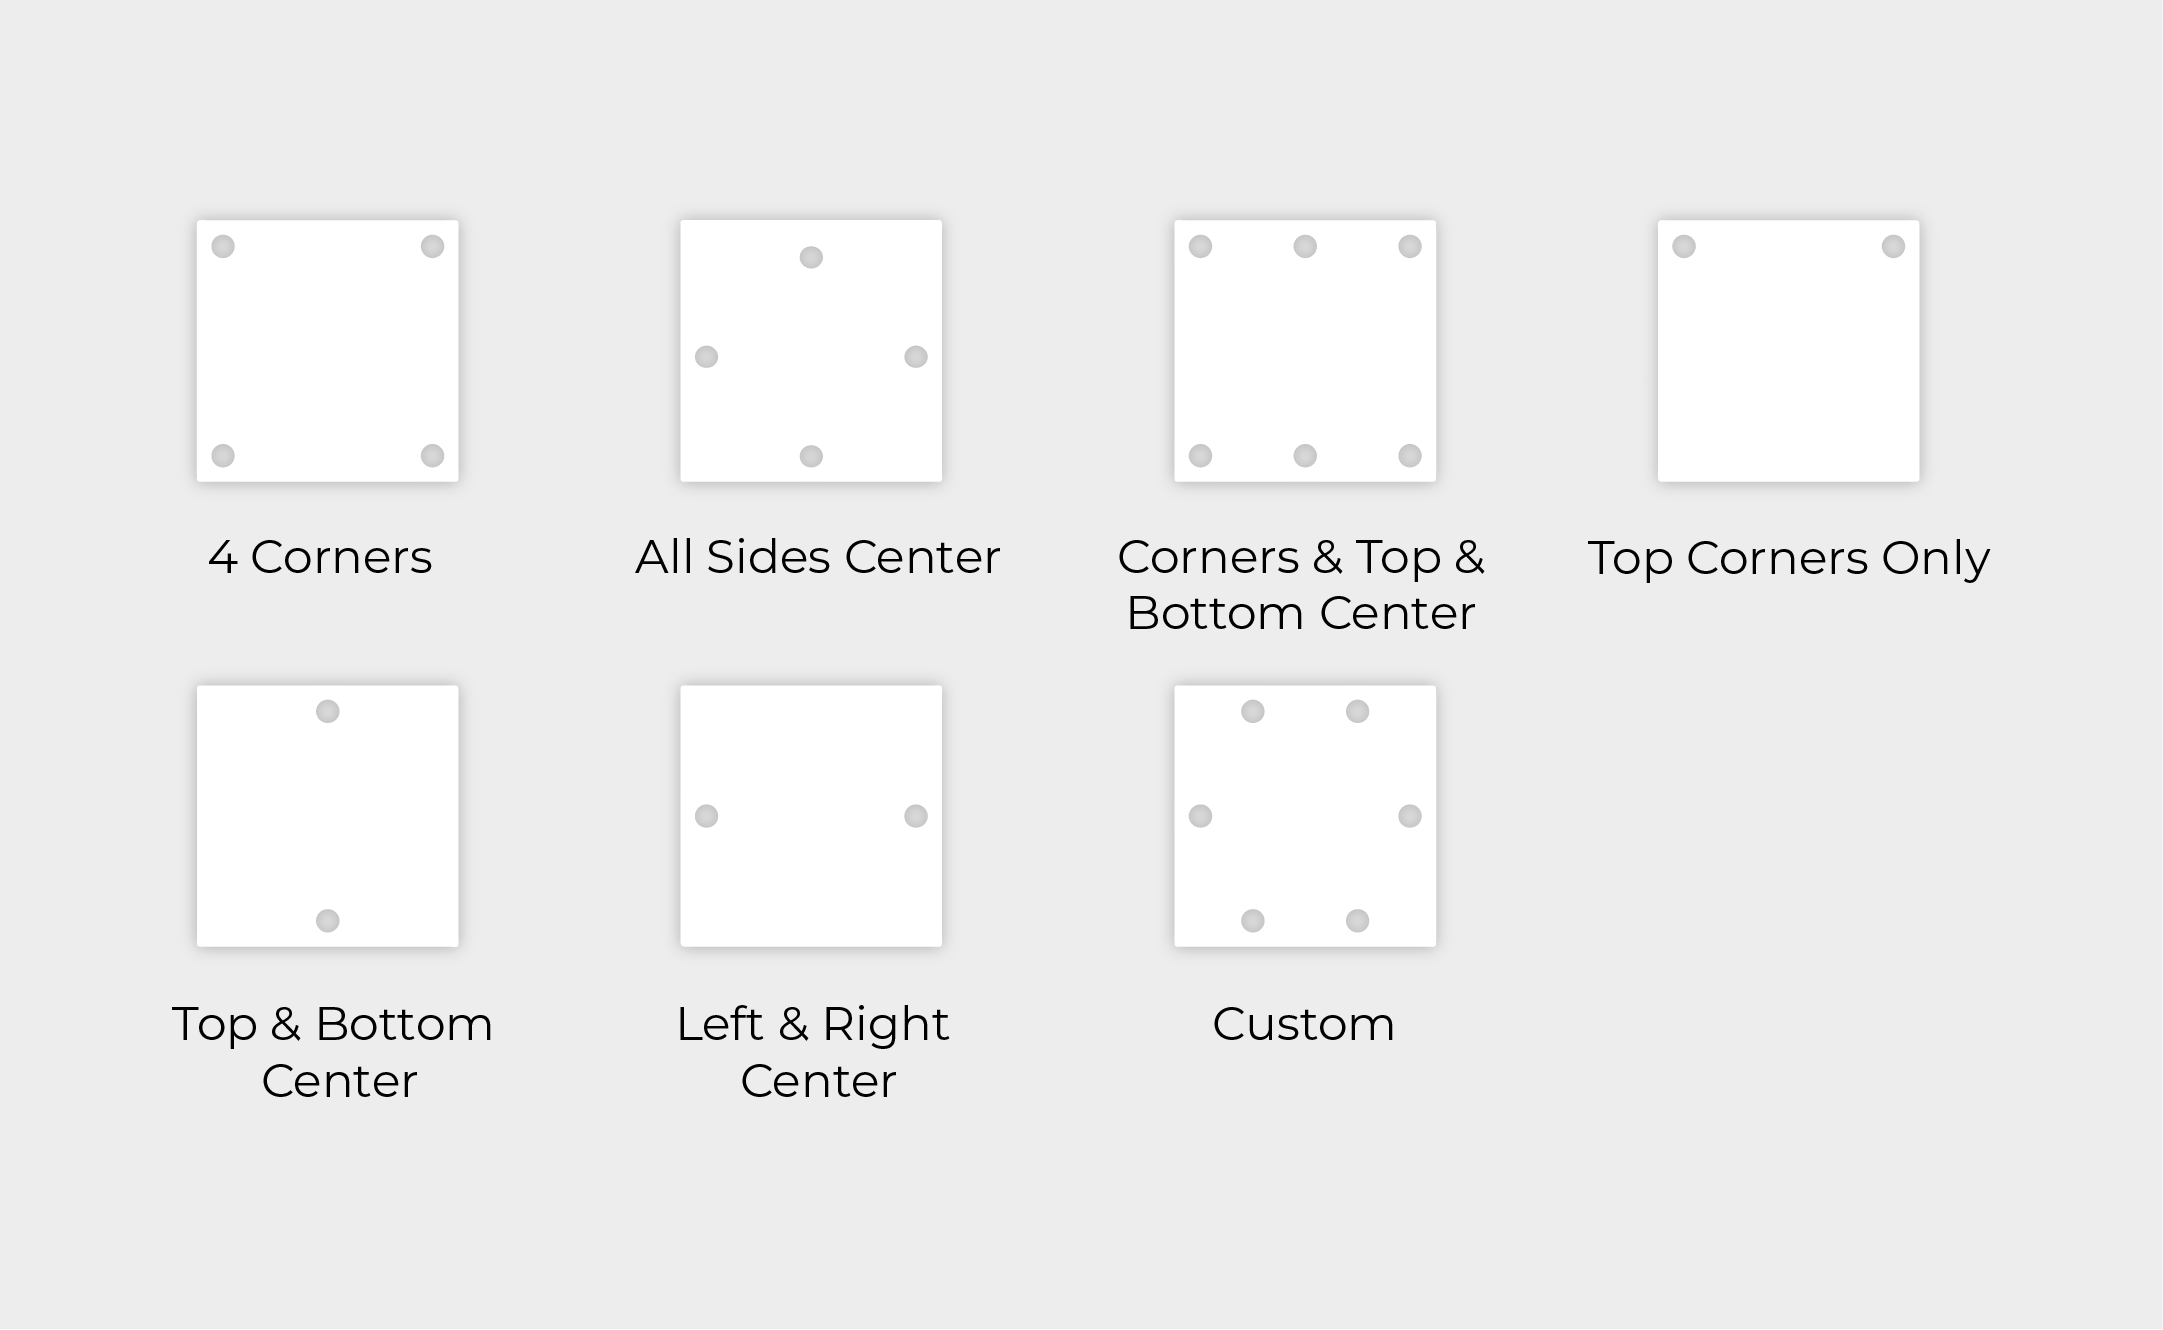Select the 4 Corners hole layout diagram

click(x=327, y=351)
